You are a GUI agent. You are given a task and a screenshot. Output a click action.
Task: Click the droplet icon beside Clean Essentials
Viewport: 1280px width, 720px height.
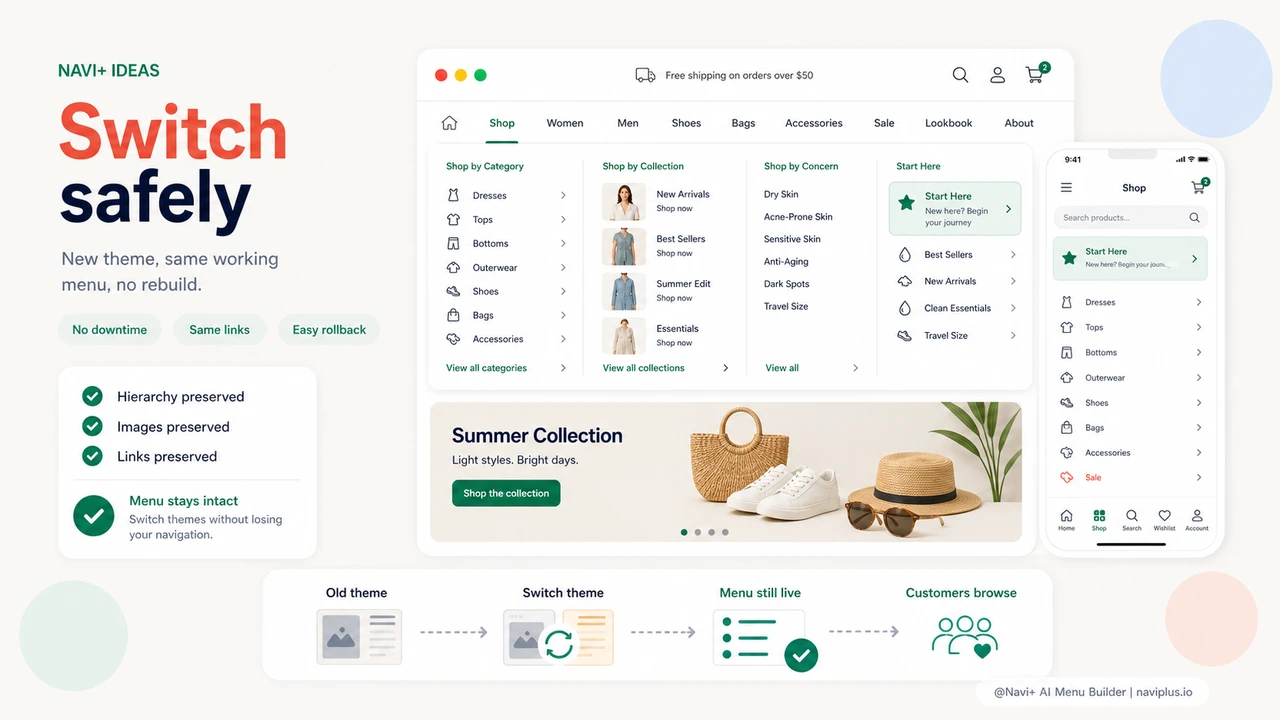(x=905, y=308)
